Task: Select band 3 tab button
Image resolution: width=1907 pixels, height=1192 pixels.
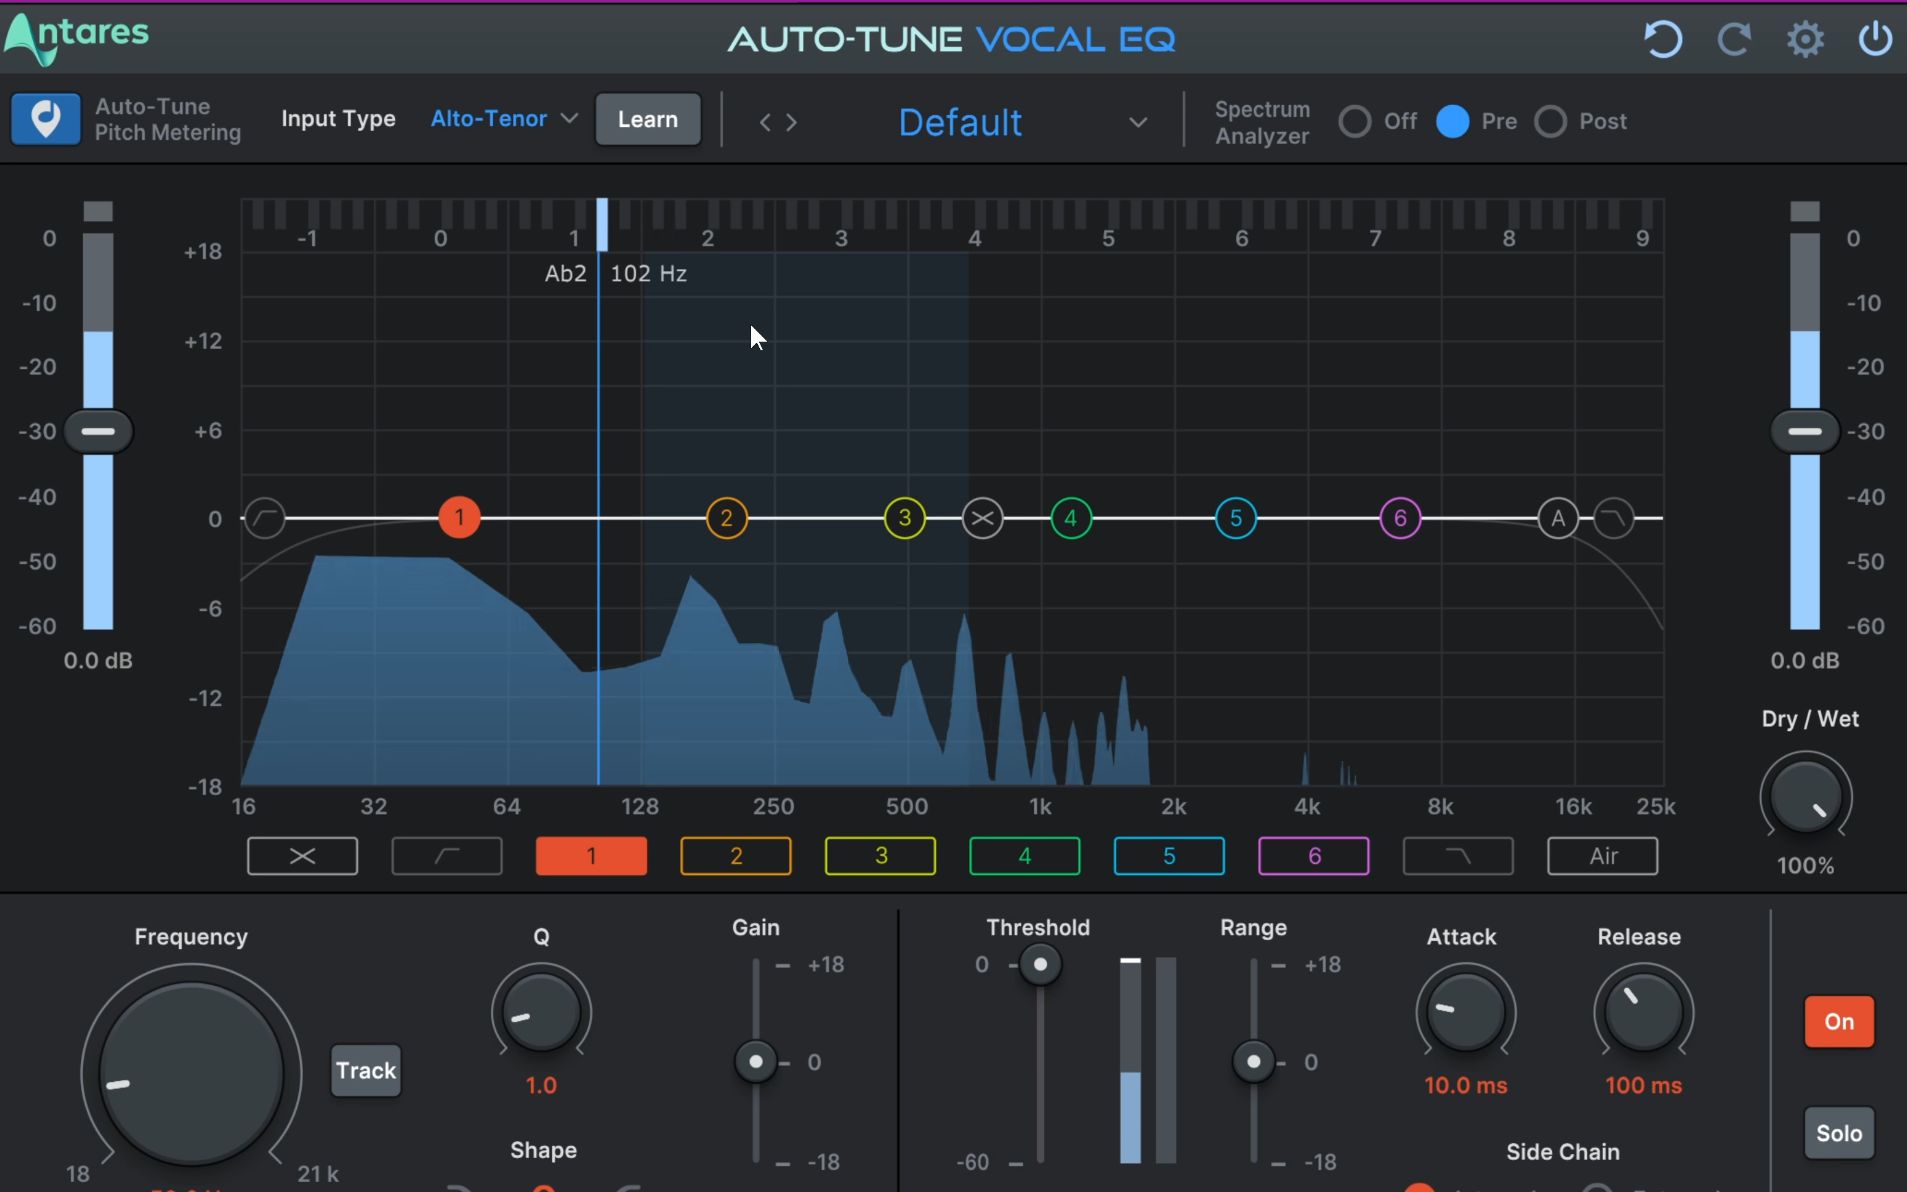Action: (880, 856)
